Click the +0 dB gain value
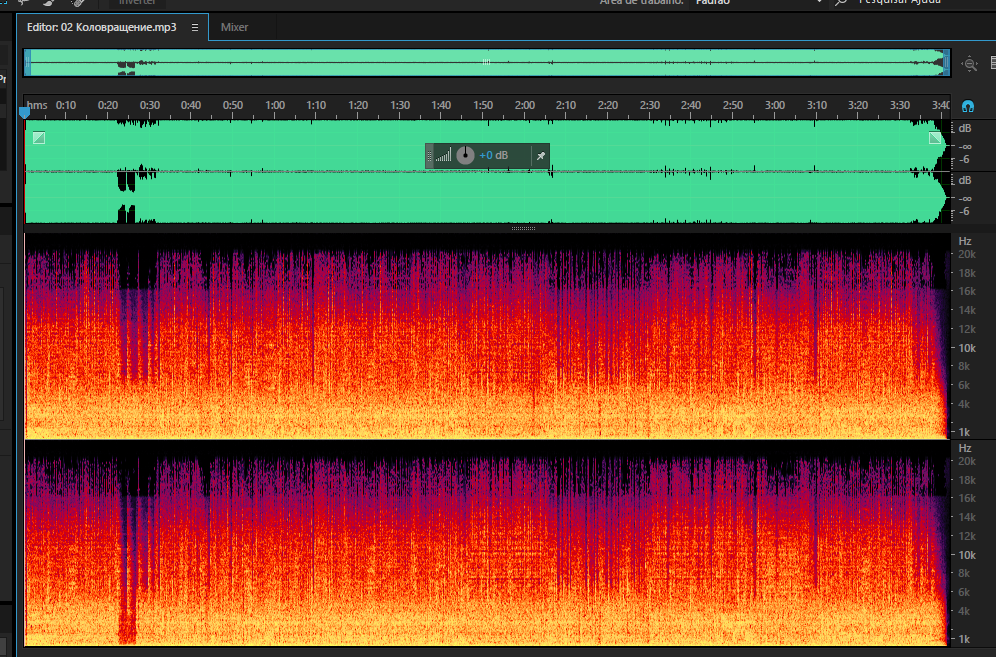This screenshot has height=657, width=996. (494, 155)
